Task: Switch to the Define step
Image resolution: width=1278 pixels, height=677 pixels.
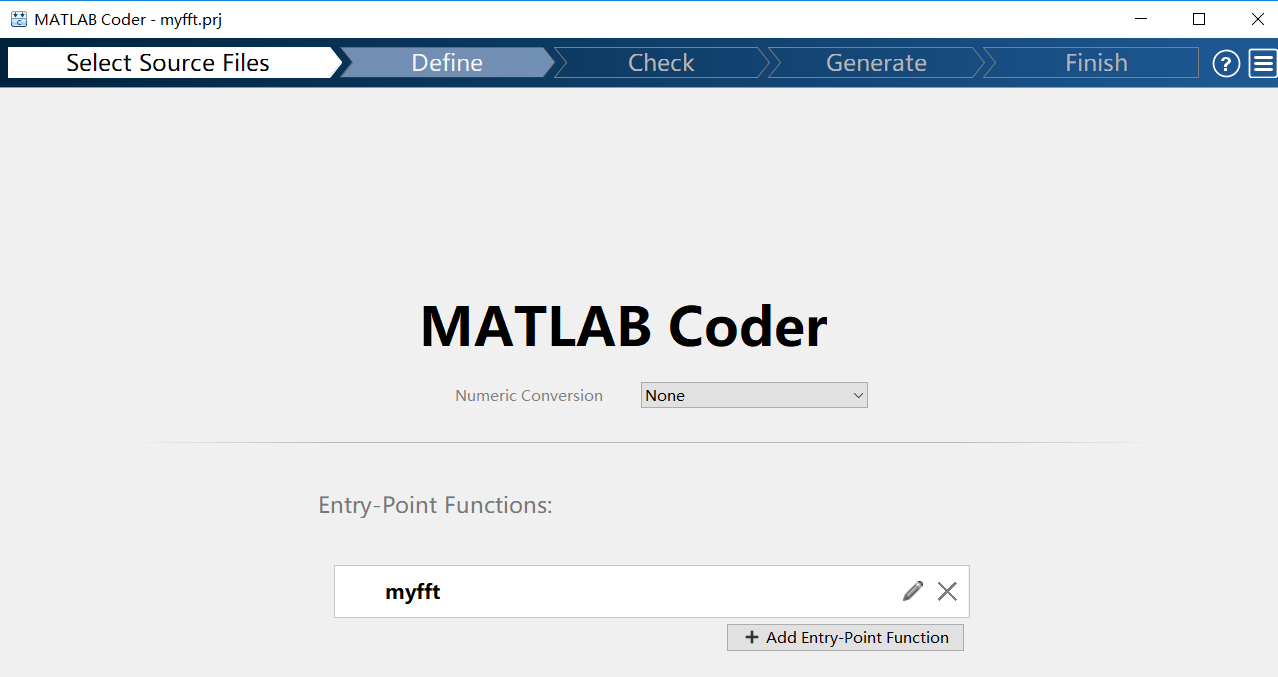Action: [x=447, y=63]
